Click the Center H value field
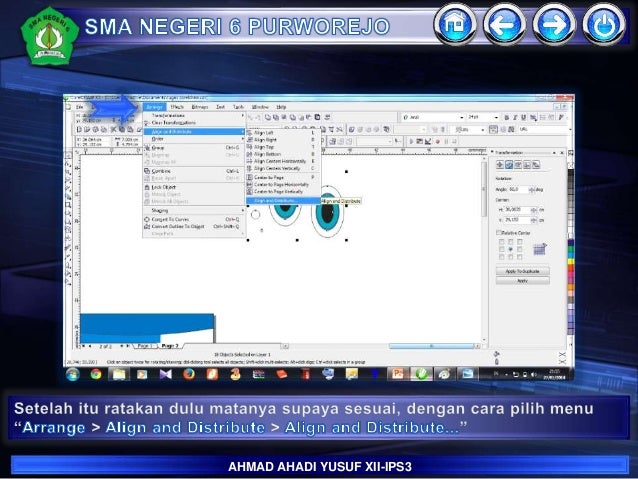The width and height of the screenshot is (638, 479). (518, 210)
